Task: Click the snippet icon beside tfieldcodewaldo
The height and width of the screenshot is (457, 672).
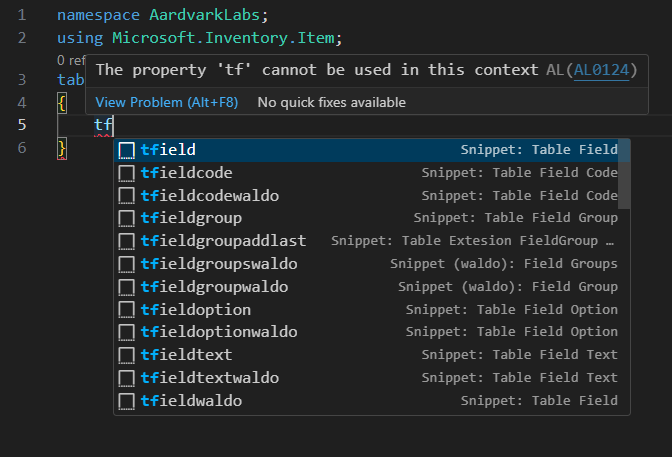Action: coord(127,196)
